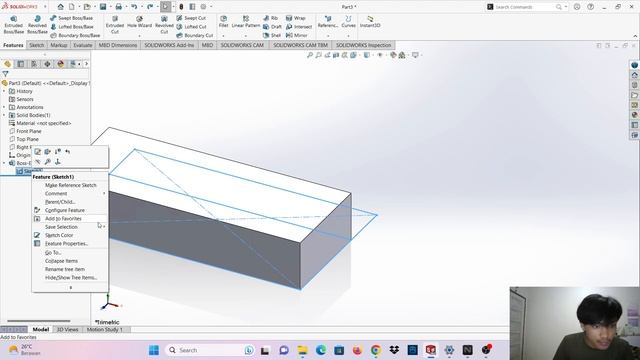Open the Curves tool

(348, 22)
